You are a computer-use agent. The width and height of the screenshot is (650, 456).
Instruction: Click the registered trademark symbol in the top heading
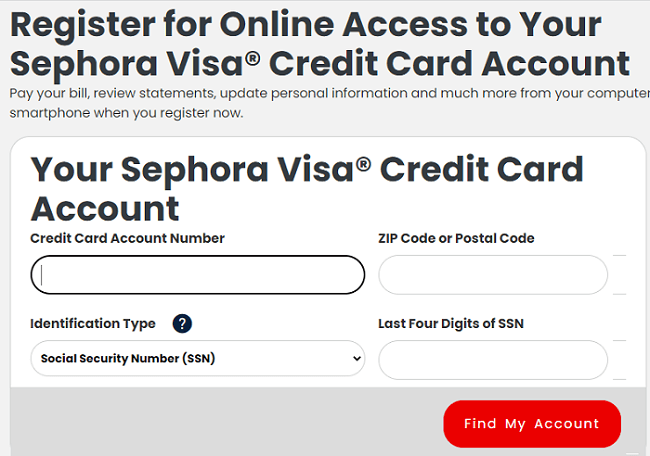[x=252, y=60]
